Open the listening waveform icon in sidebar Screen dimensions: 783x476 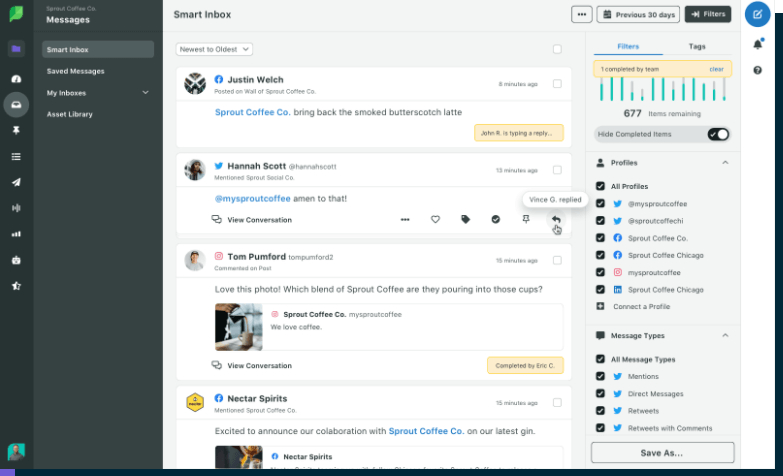pos(16,208)
